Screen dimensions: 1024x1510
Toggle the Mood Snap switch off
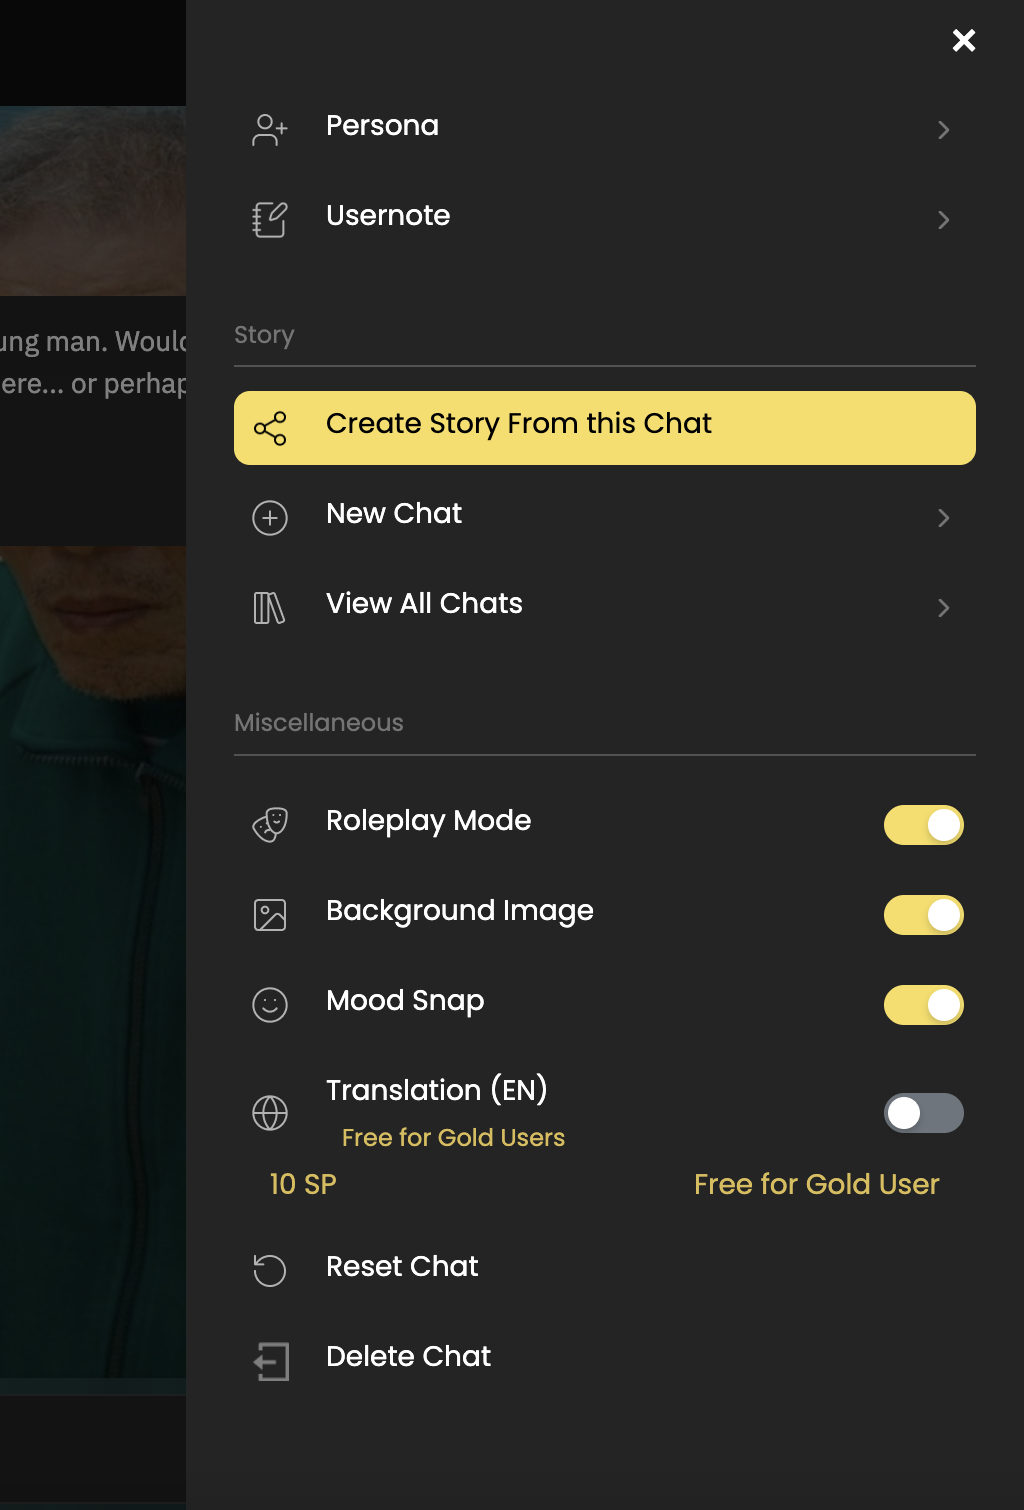pos(923,1005)
